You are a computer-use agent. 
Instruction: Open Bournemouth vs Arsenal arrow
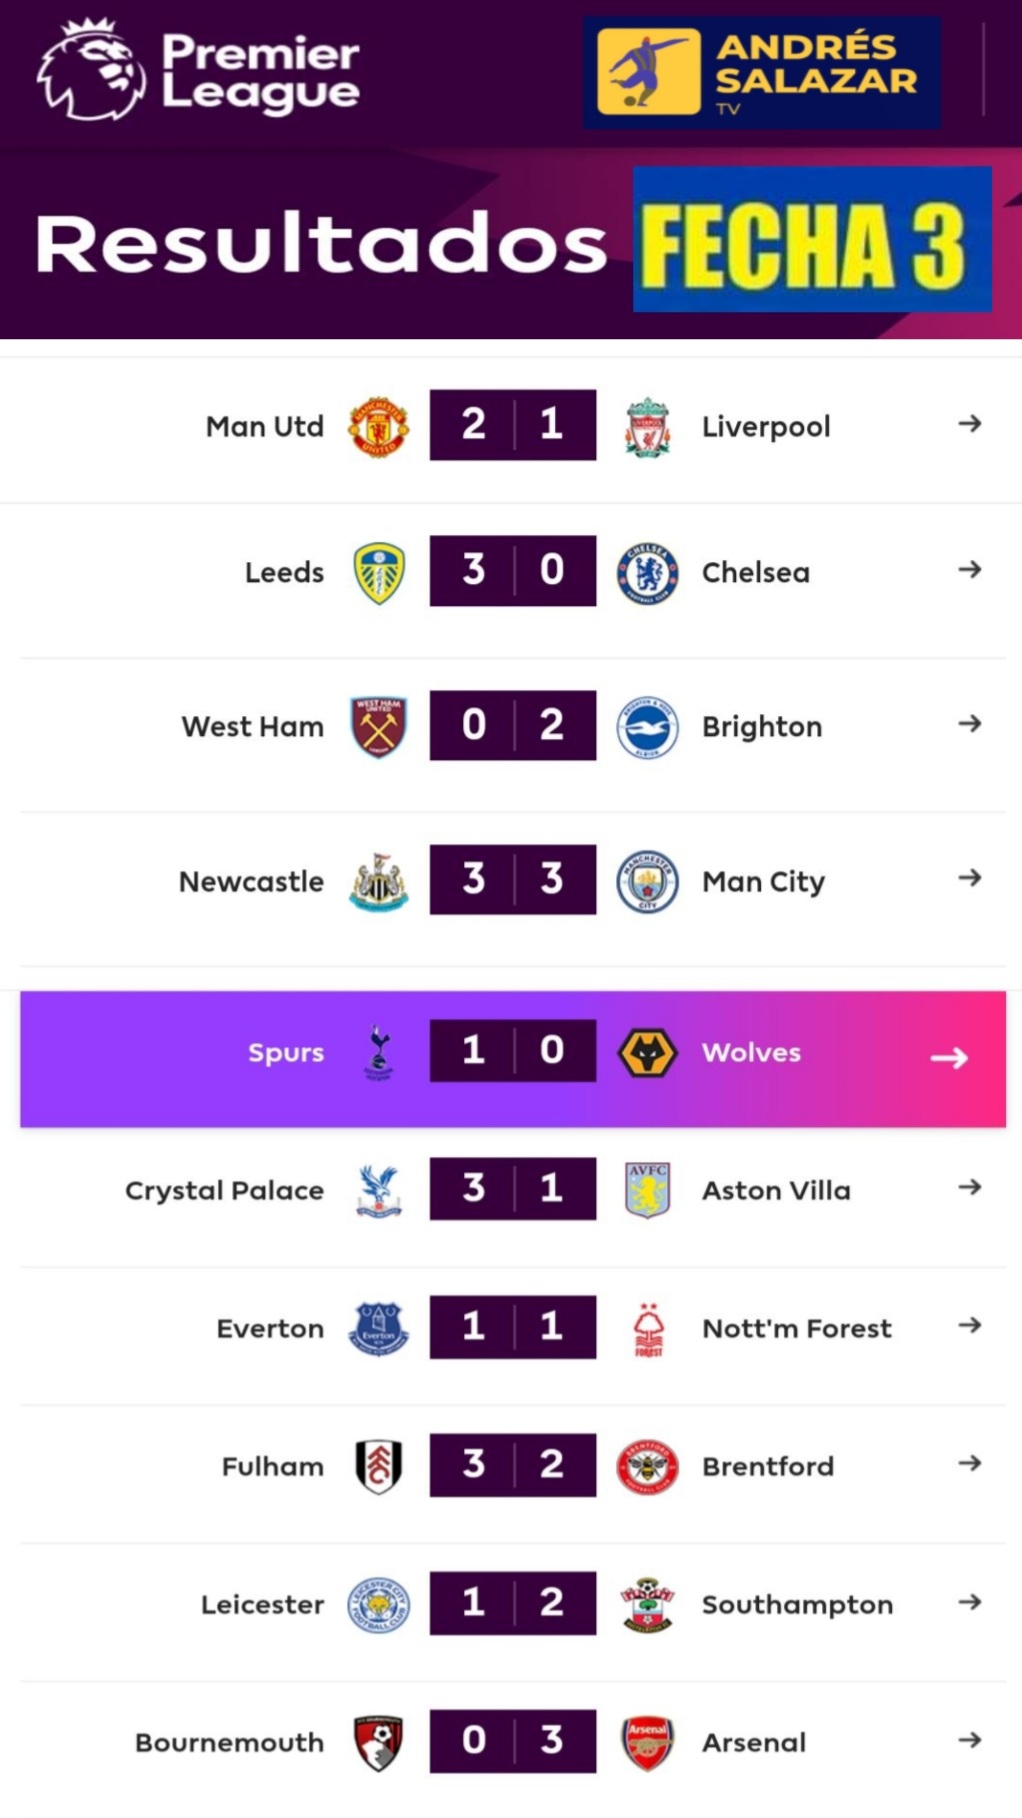pyautogui.click(x=969, y=1741)
